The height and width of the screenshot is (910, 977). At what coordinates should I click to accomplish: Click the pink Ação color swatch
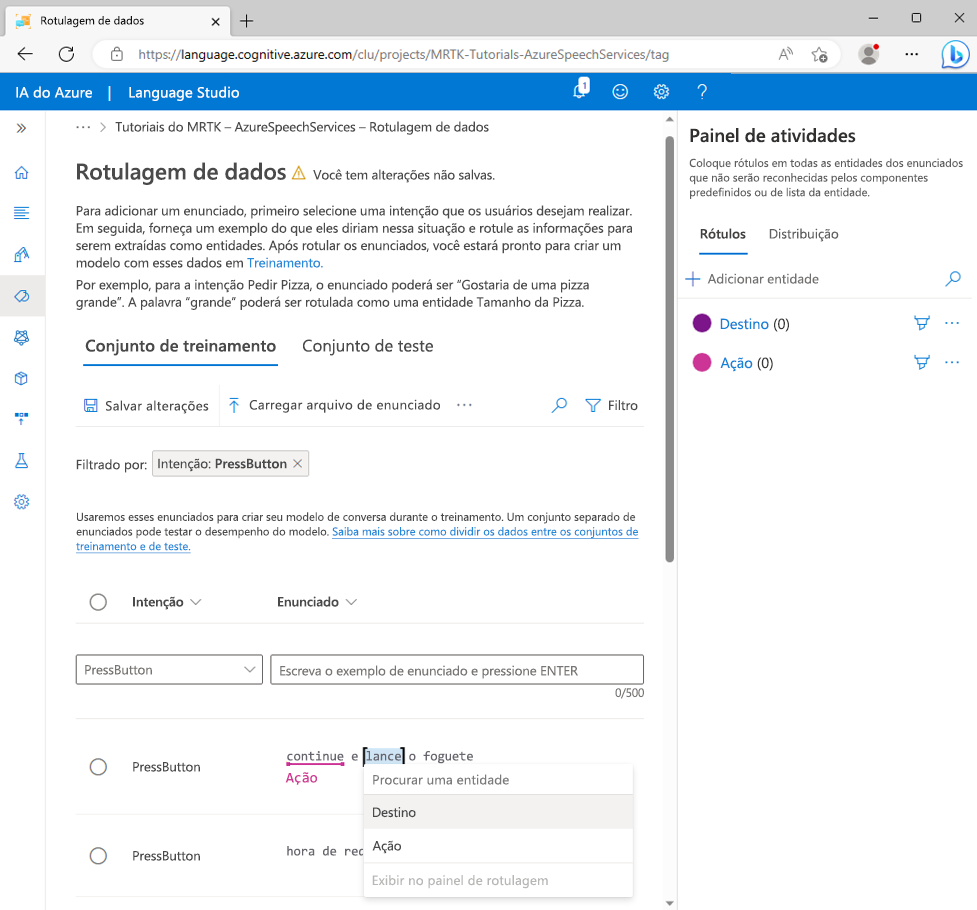pos(702,362)
